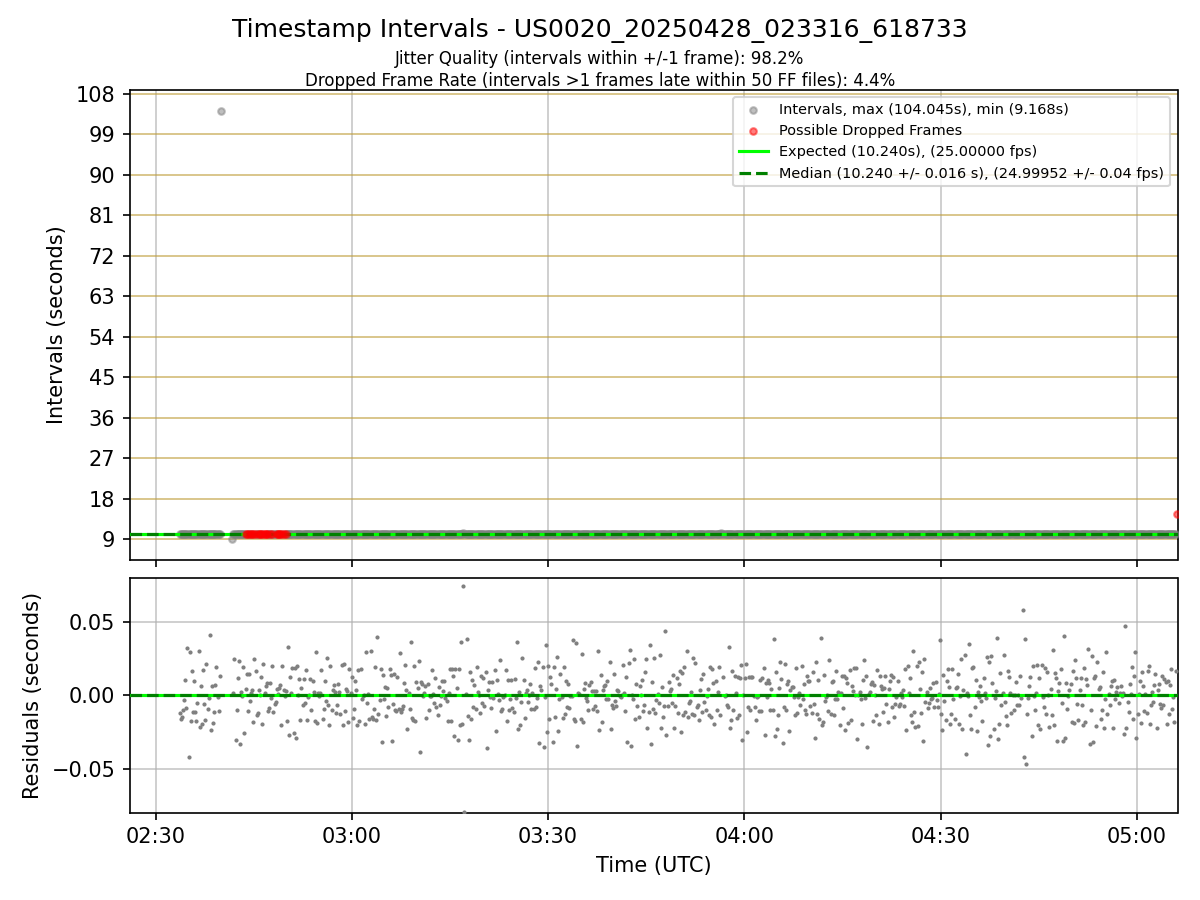Click the '04:00' x-axis tick label
This screenshot has height=900, width=1200.
(744, 835)
